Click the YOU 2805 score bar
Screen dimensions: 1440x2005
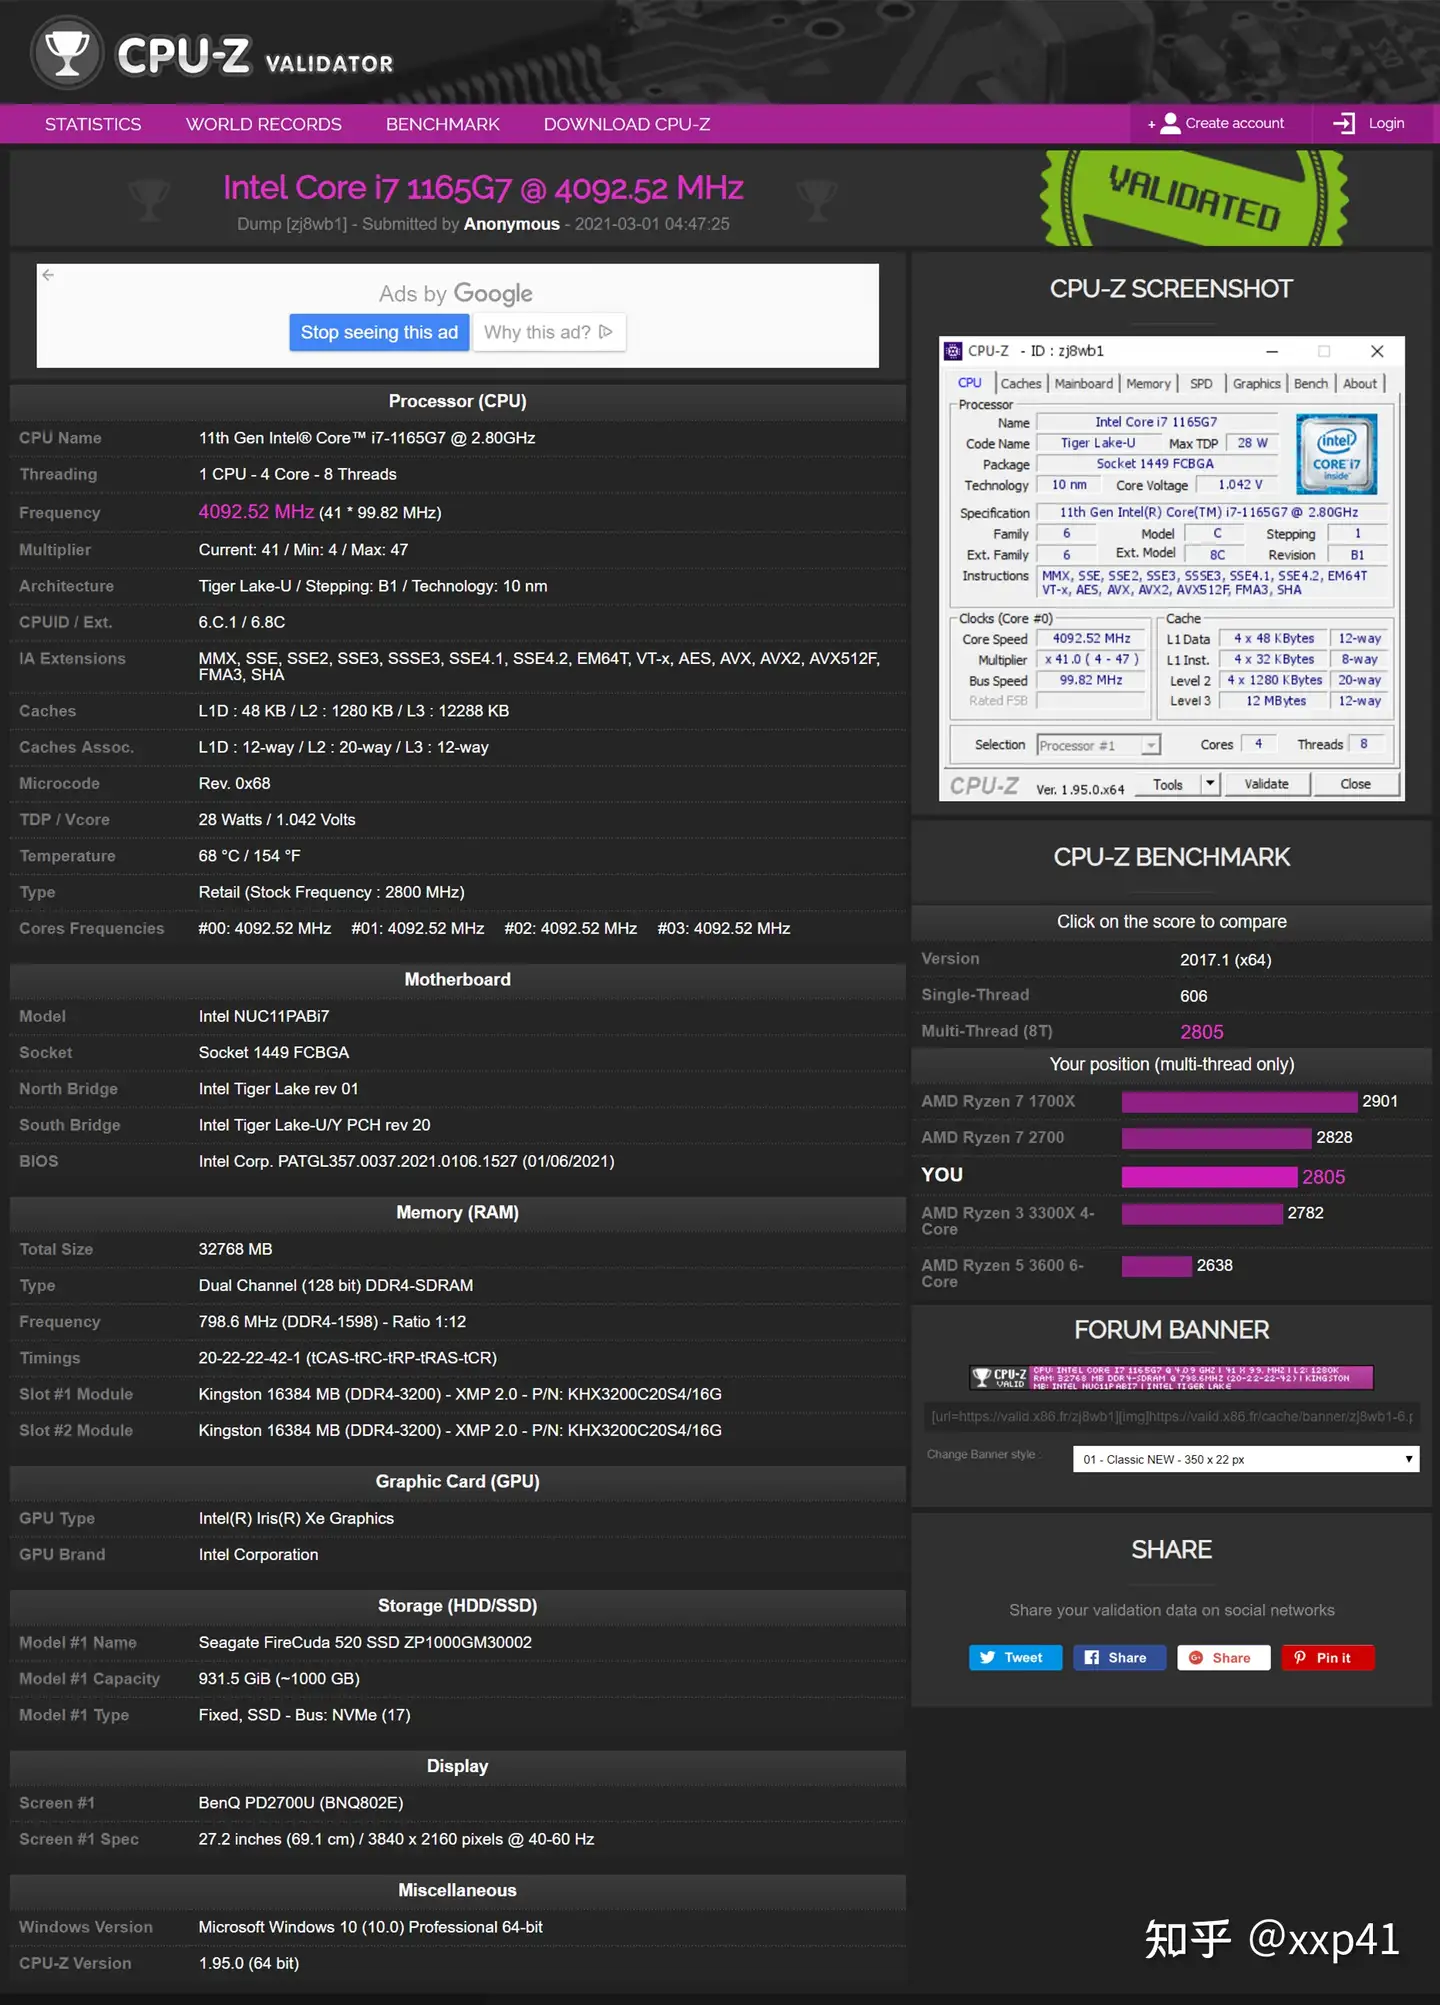coord(1209,1176)
